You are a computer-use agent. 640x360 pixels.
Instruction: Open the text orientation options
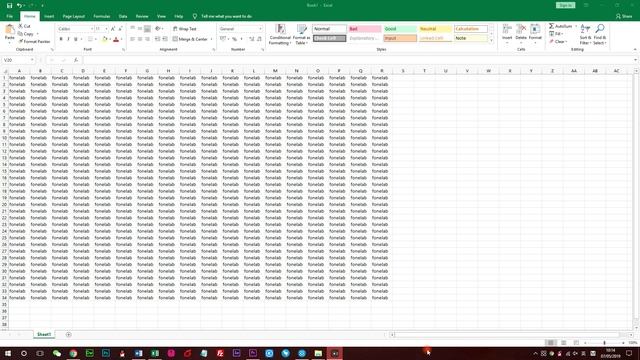[x=159, y=29]
